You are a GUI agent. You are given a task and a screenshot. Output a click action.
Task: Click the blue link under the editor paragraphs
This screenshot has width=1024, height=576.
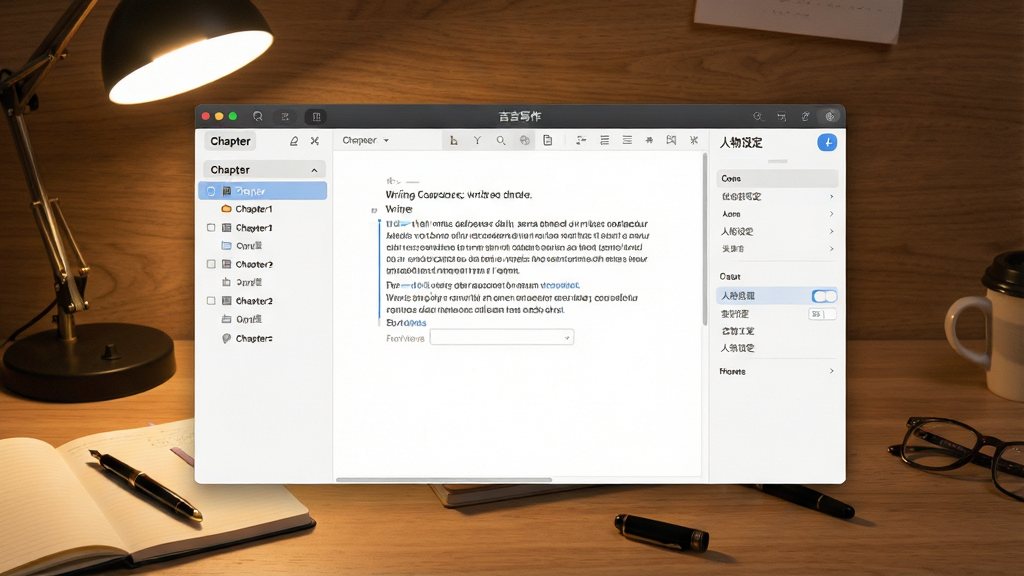tap(415, 323)
